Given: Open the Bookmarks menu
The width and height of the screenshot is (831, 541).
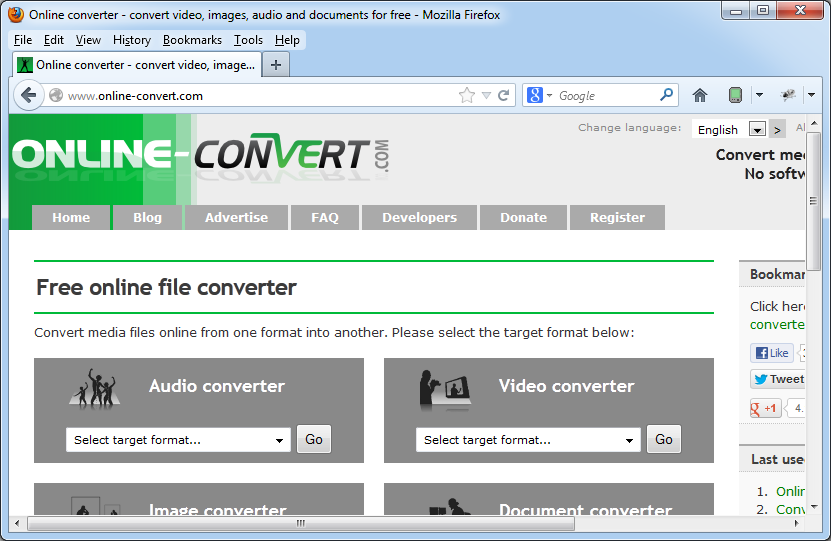Looking at the screenshot, I should (192, 40).
